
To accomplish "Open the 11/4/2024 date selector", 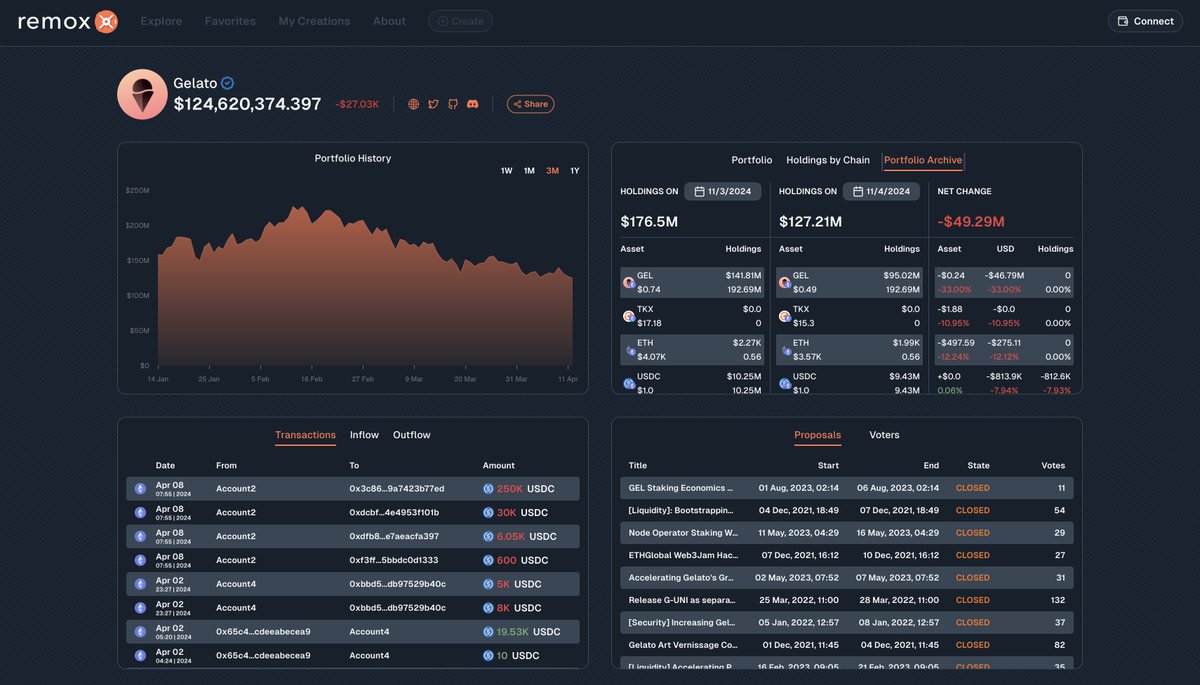I will click(x=881, y=190).
